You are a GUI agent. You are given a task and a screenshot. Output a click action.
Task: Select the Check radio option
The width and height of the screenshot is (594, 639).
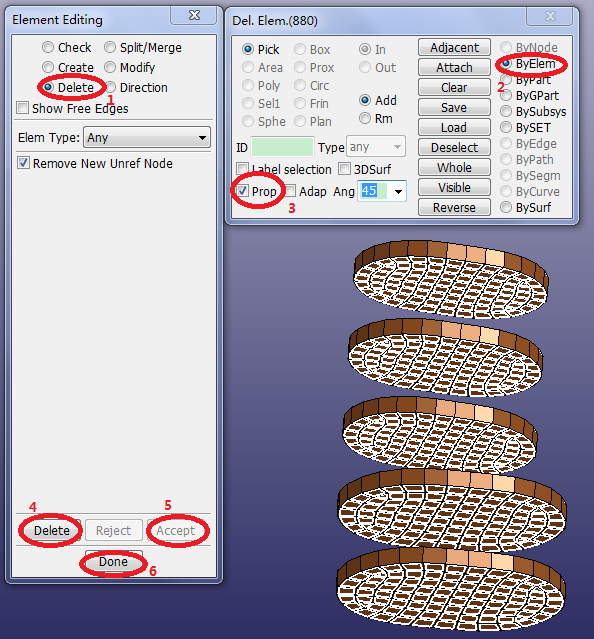pos(48,47)
